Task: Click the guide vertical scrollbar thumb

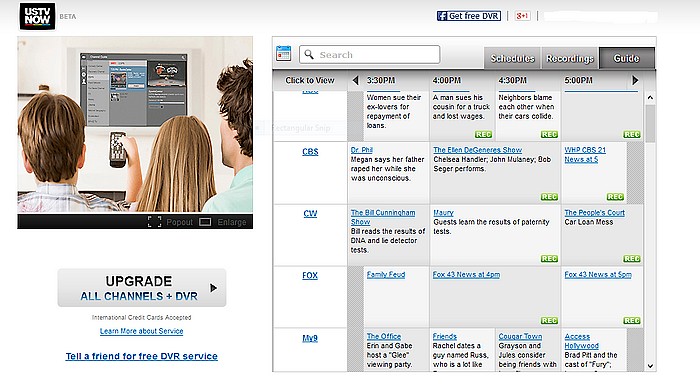Action: pos(650,124)
